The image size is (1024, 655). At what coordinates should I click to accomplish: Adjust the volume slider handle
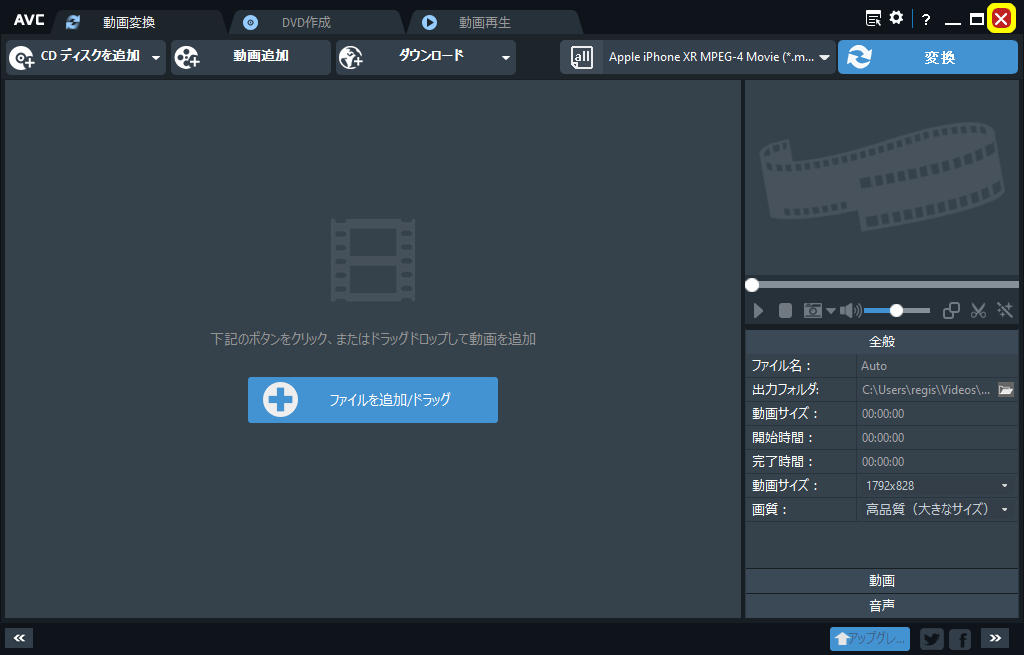[896, 311]
